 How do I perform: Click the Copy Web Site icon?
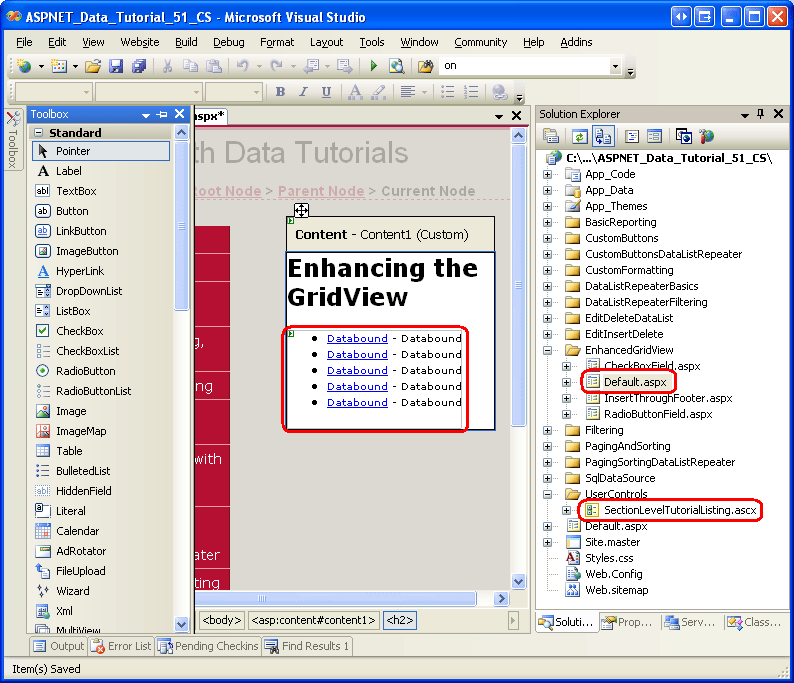[x=684, y=137]
